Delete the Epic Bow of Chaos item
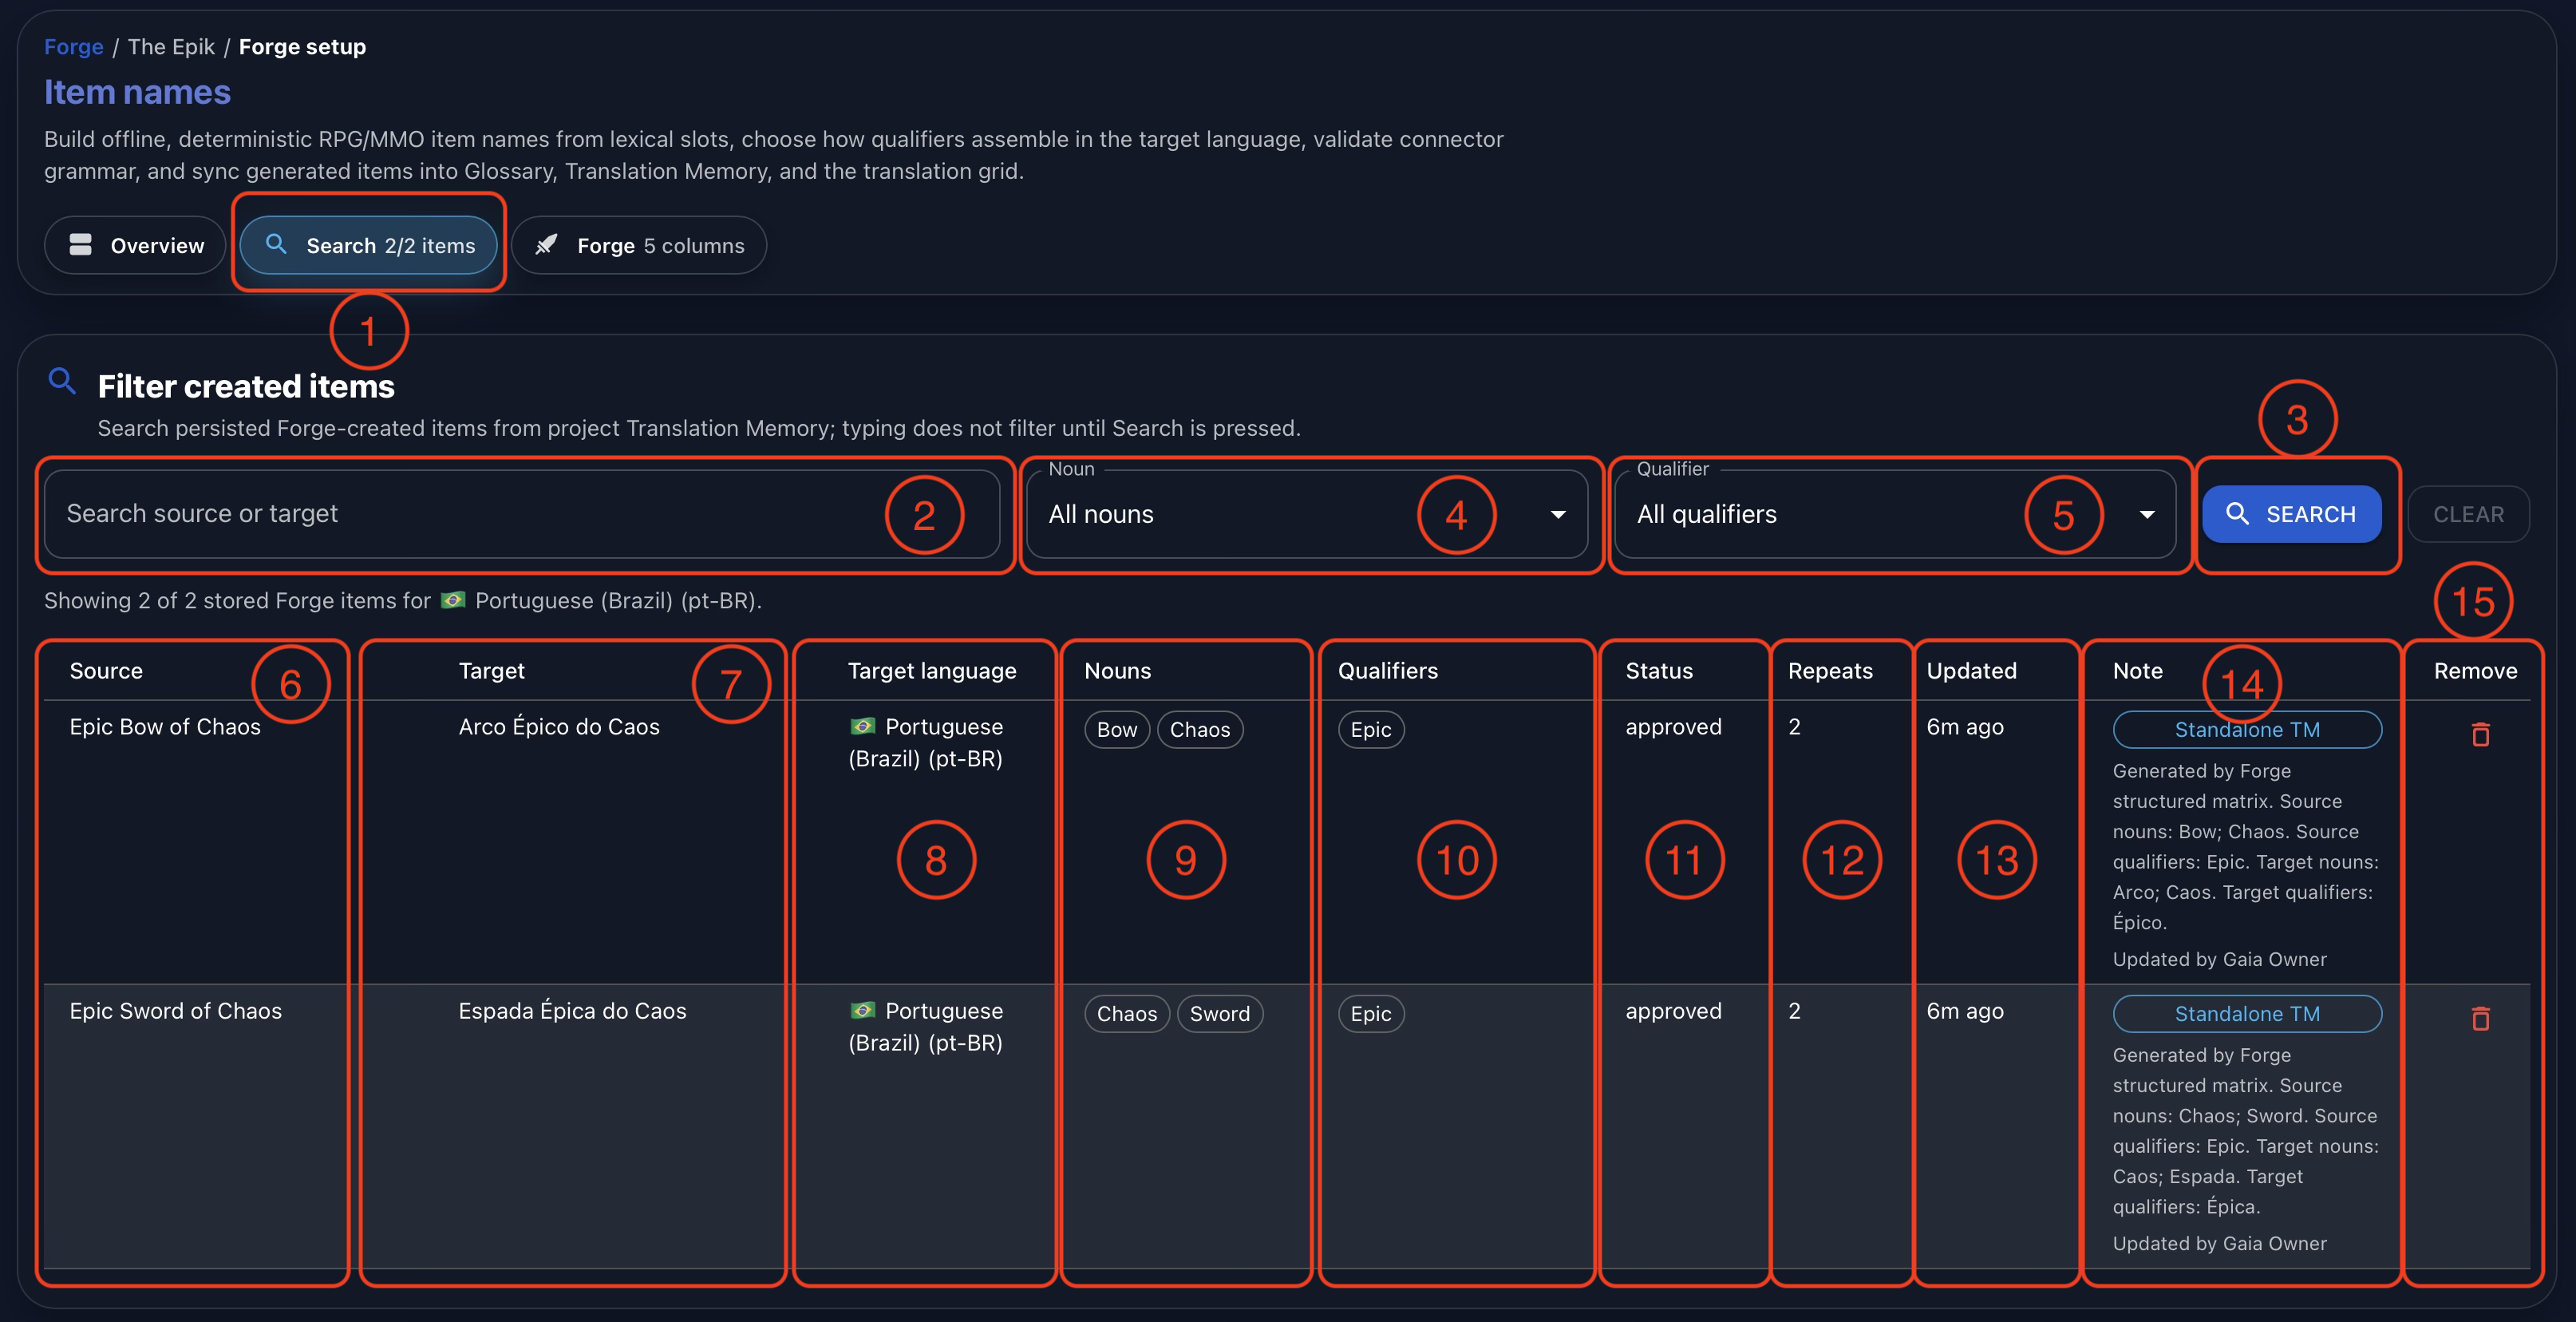This screenshot has height=1322, width=2576. point(2480,735)
